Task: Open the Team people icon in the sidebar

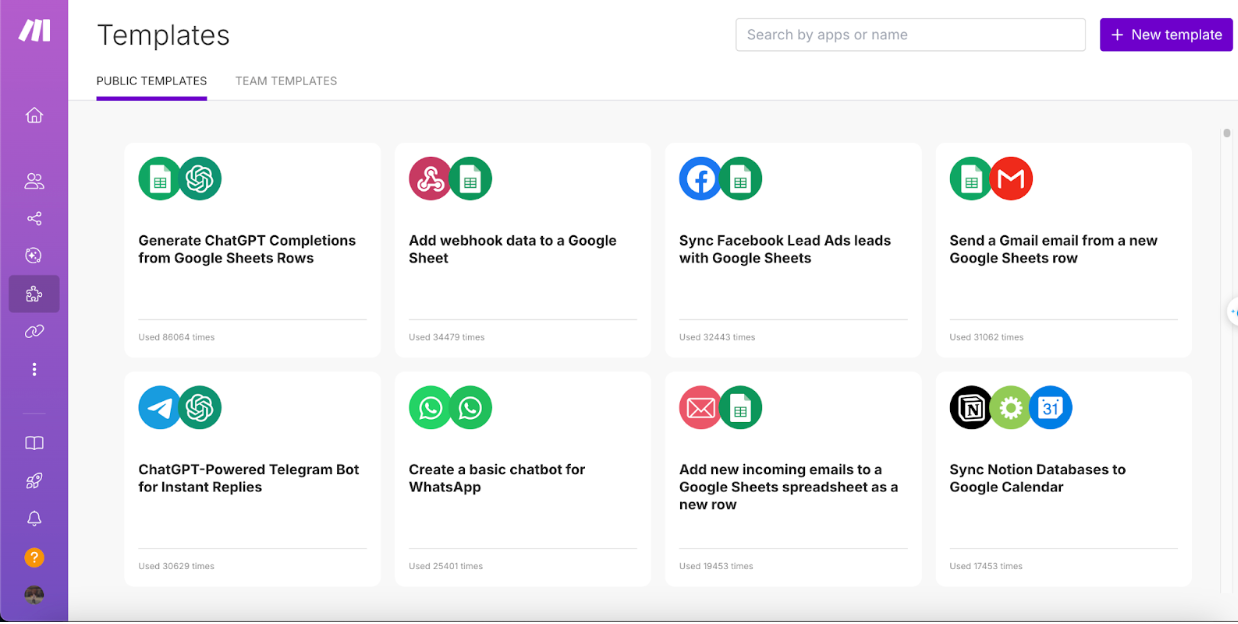Action: 34,181
